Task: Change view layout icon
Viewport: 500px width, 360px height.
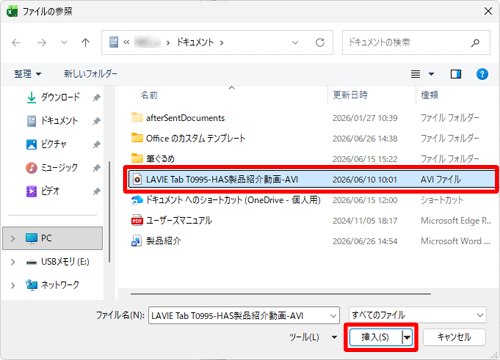Action: point(415,74)
